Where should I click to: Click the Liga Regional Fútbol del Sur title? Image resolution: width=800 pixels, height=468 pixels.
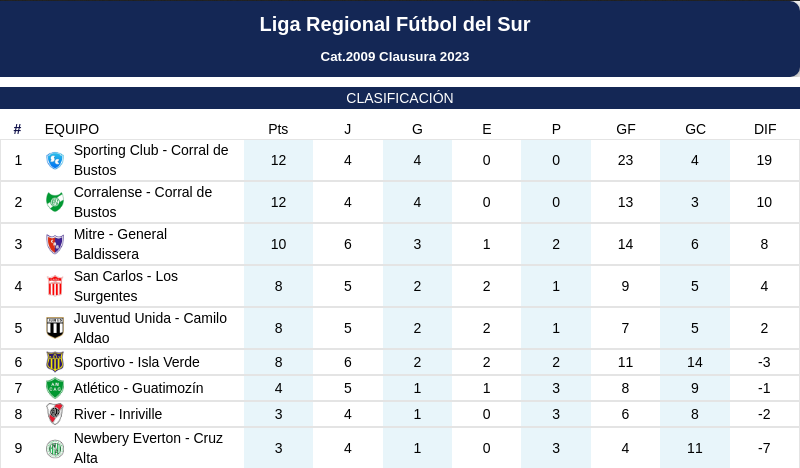(x=395, y=24)
